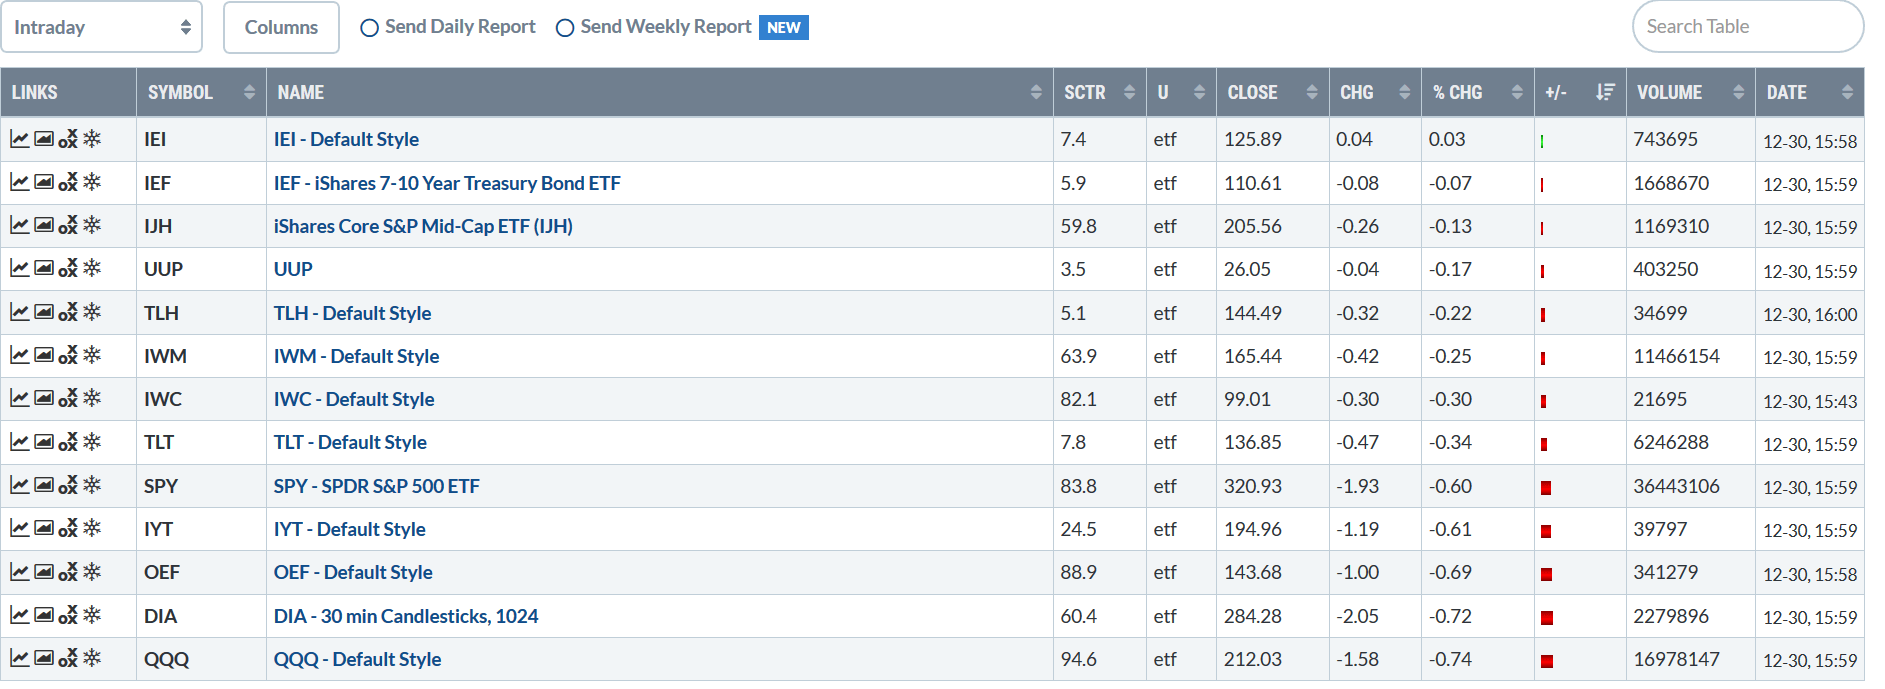Image resolution: width=1885 pixels, height=689 pixels.
Task: Open the Intraday period dropdown
Action: click(x=102, y=27)
